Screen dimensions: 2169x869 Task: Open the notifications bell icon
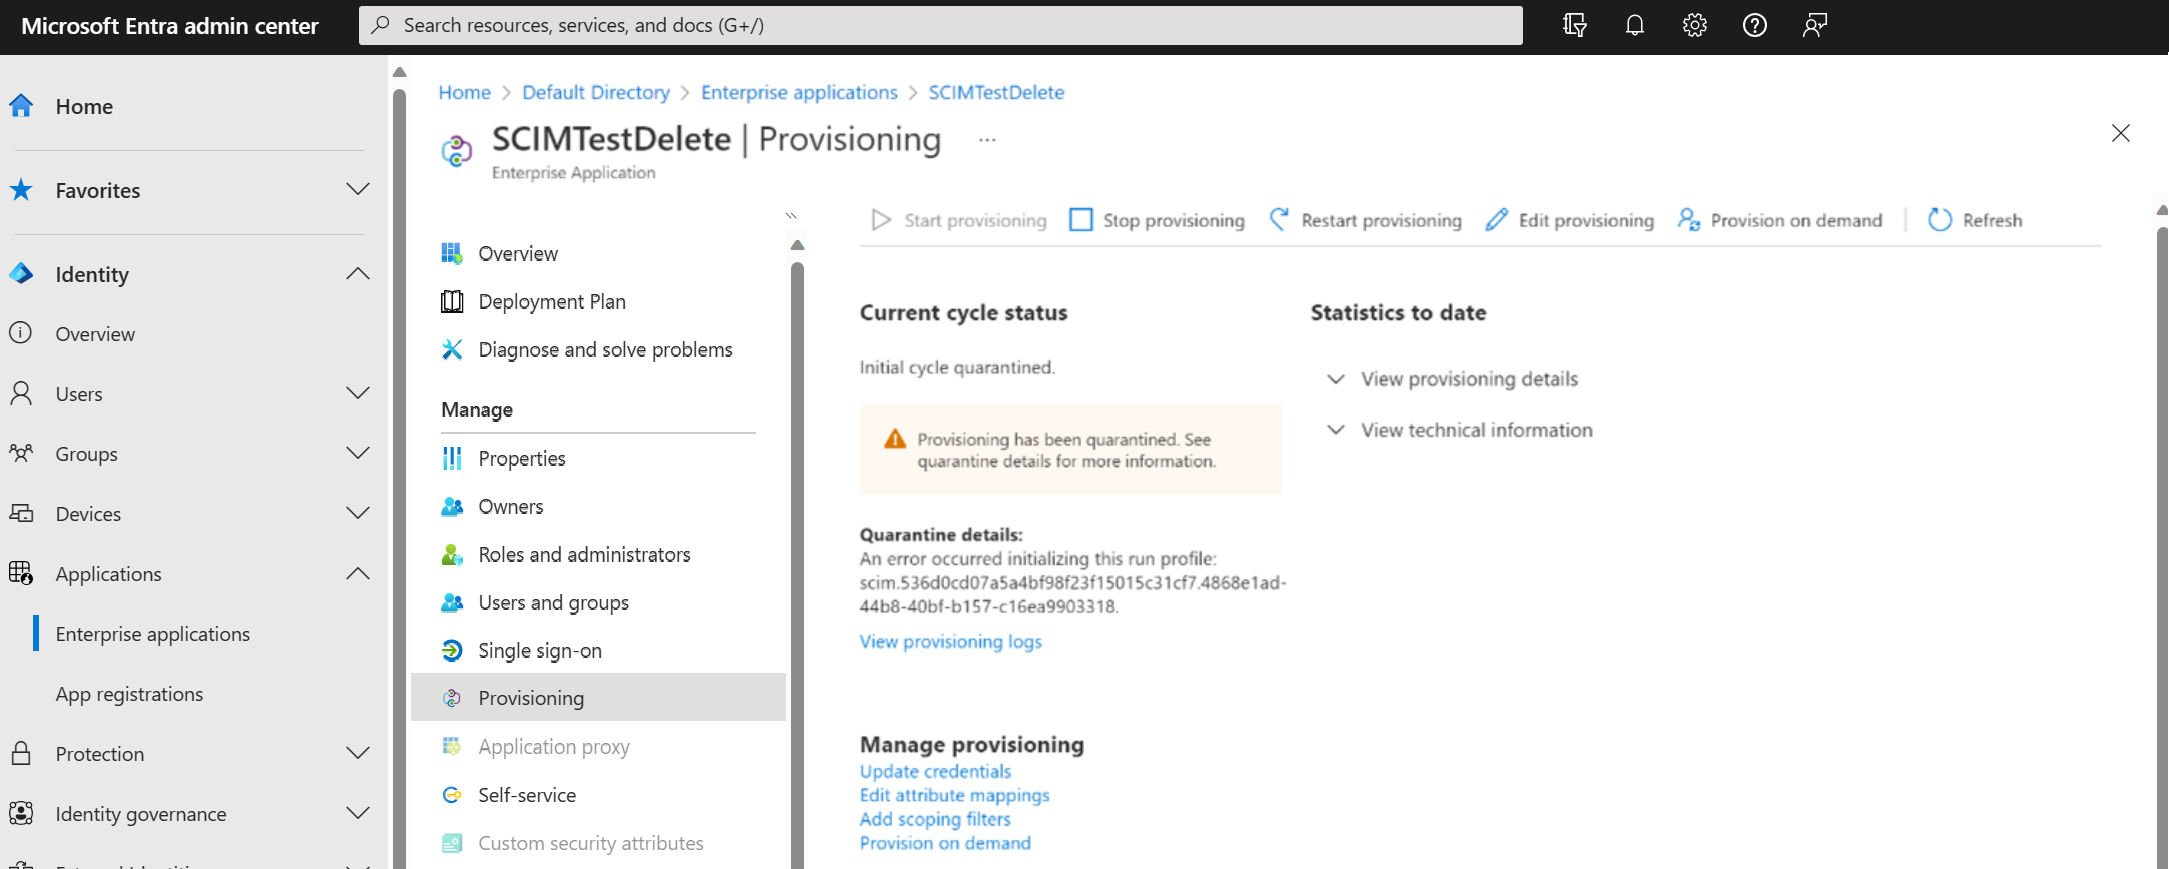[1635, 25]
